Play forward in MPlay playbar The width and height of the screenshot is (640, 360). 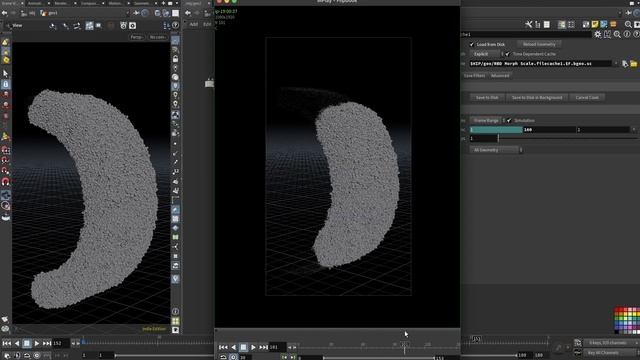253,347
